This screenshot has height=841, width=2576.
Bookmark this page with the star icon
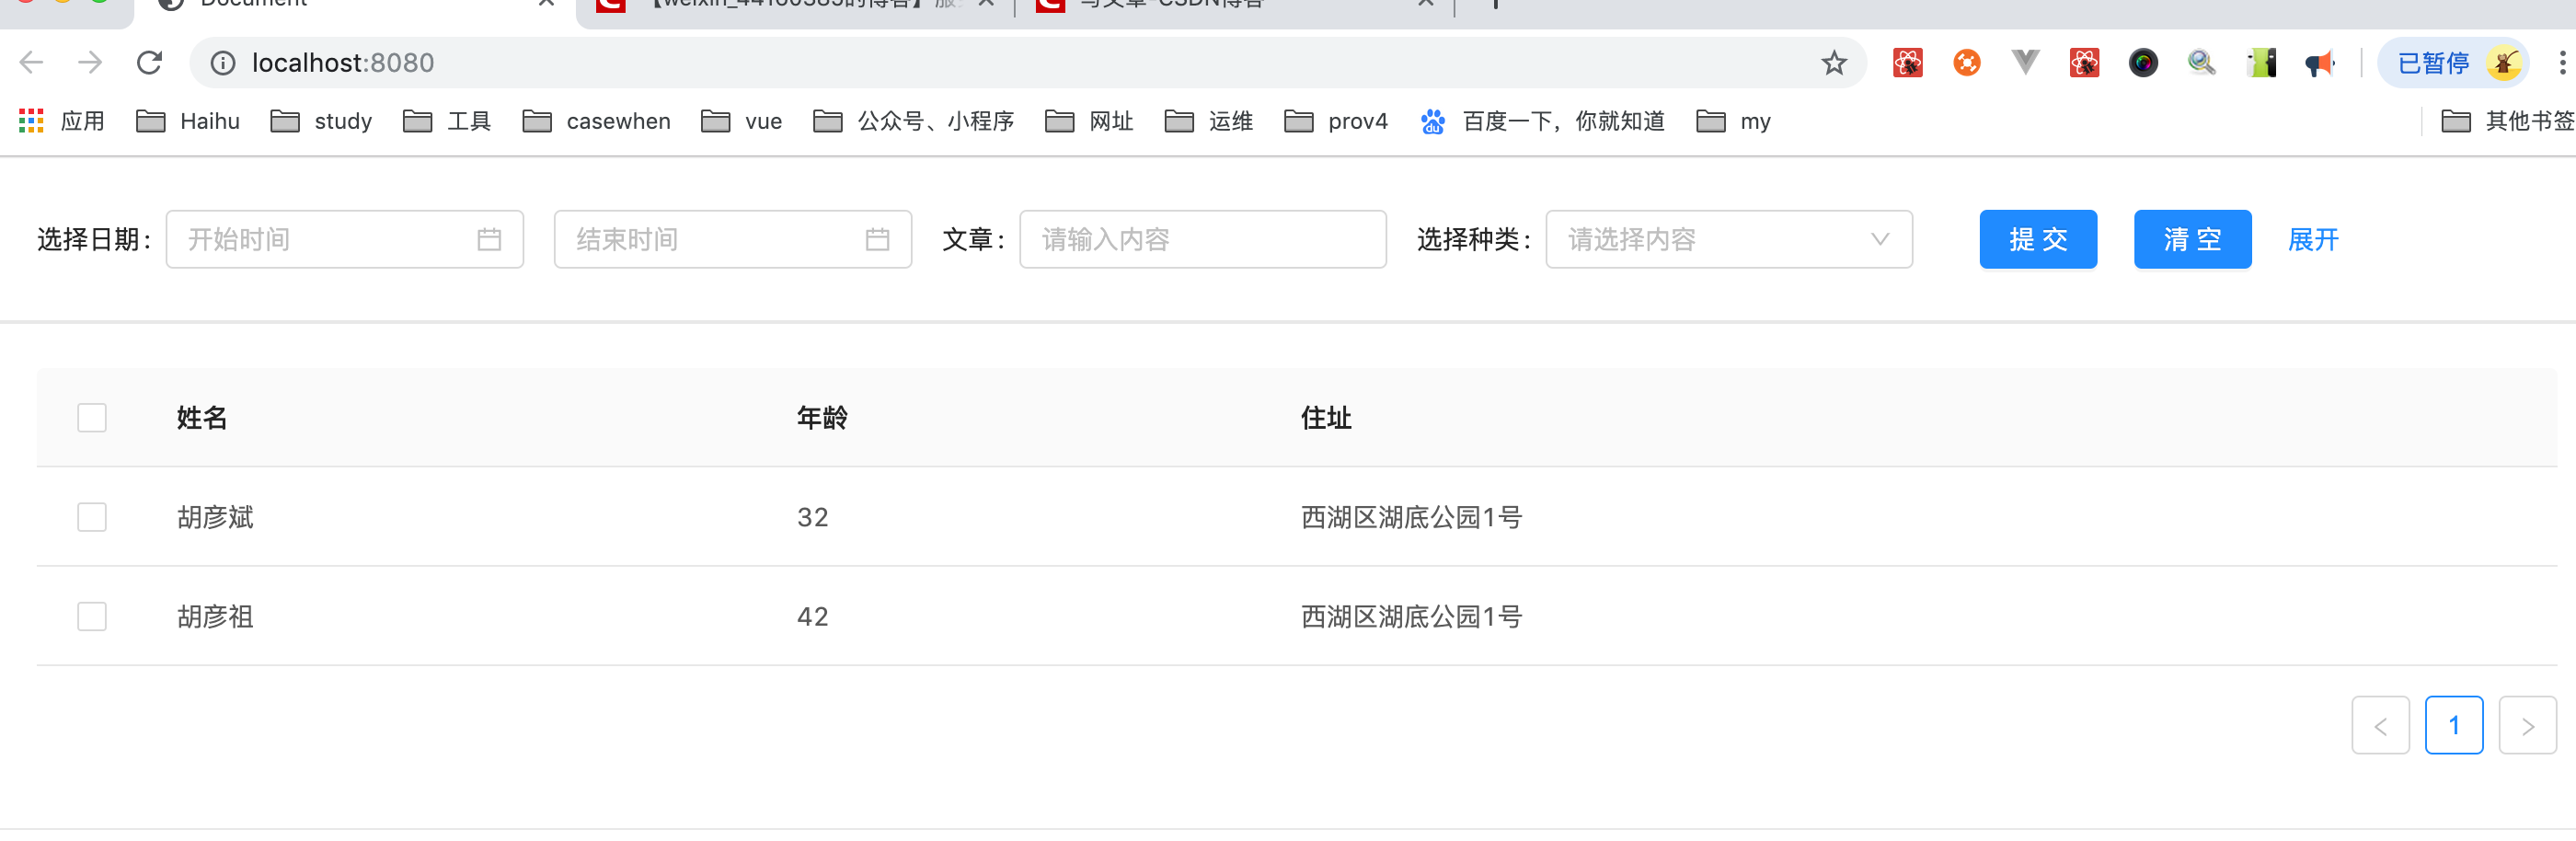coord(1833,63)
